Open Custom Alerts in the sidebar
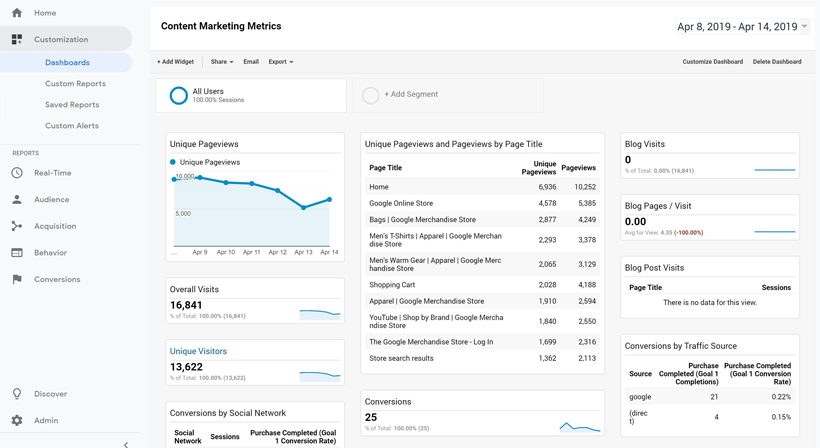820x448 pixels. tap(72, 125)
